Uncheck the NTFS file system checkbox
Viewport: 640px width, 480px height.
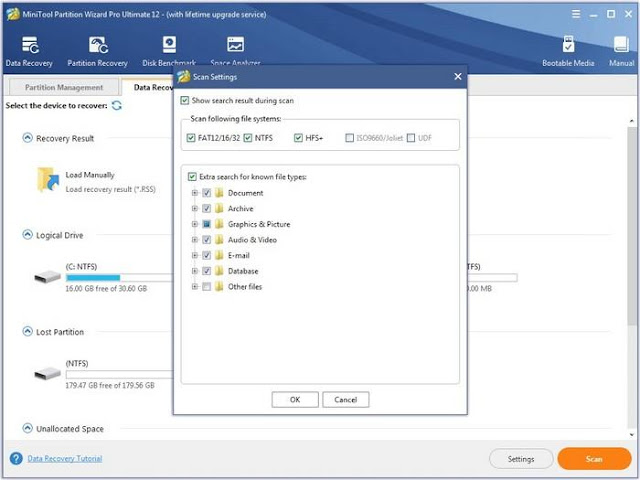[248, 138]
